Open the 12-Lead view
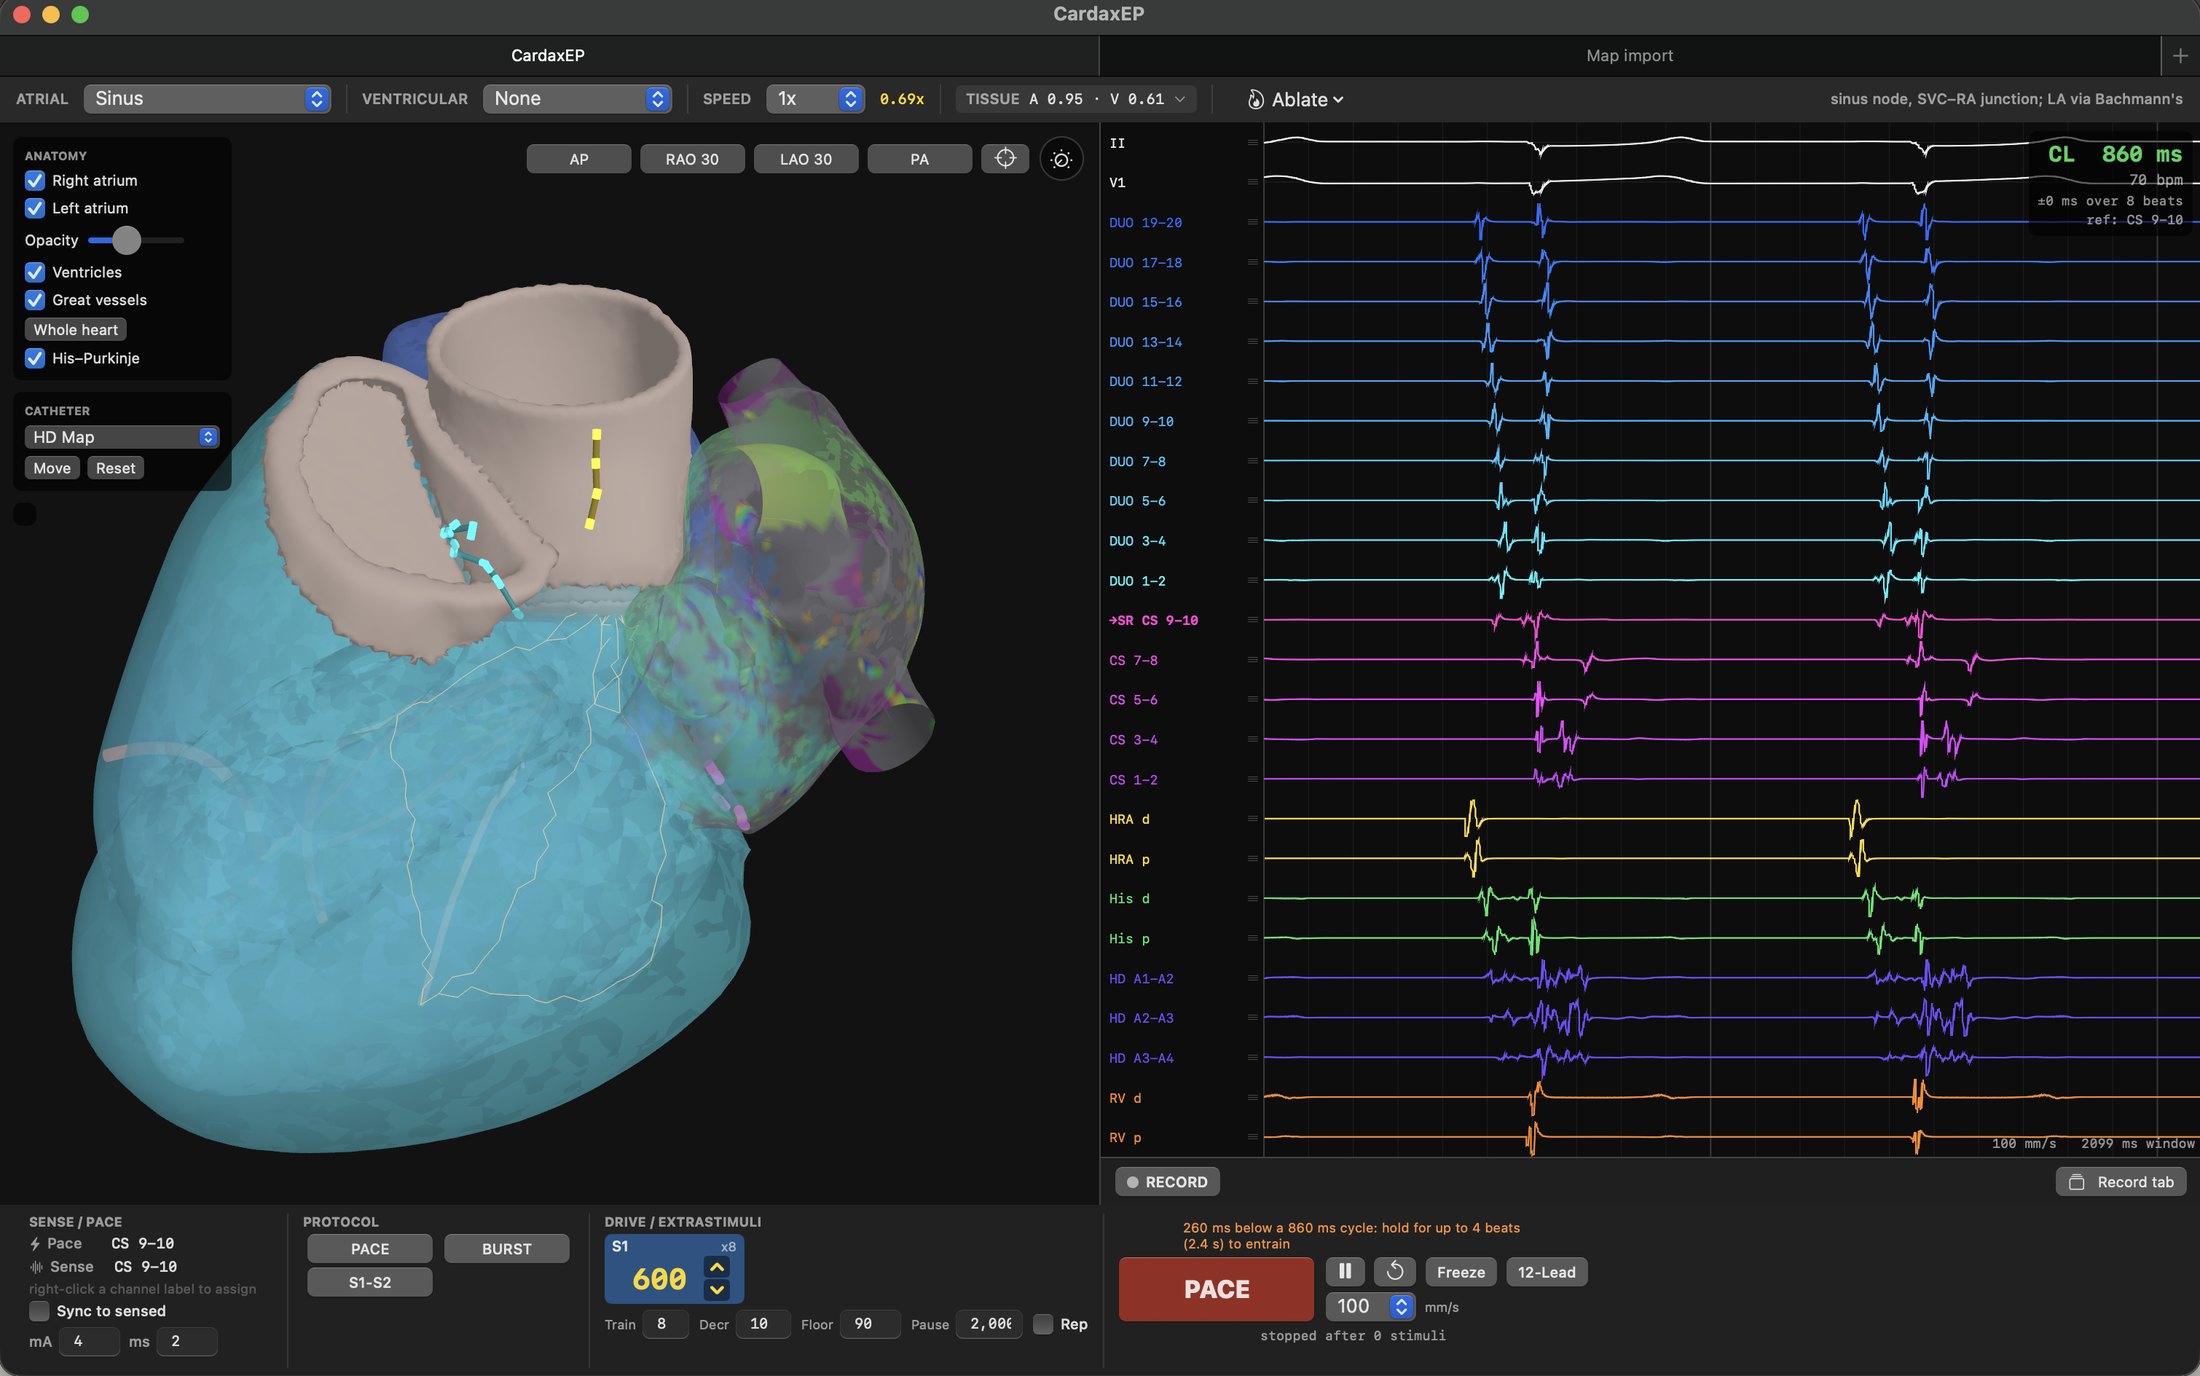 click(x=1546, y=1272)
